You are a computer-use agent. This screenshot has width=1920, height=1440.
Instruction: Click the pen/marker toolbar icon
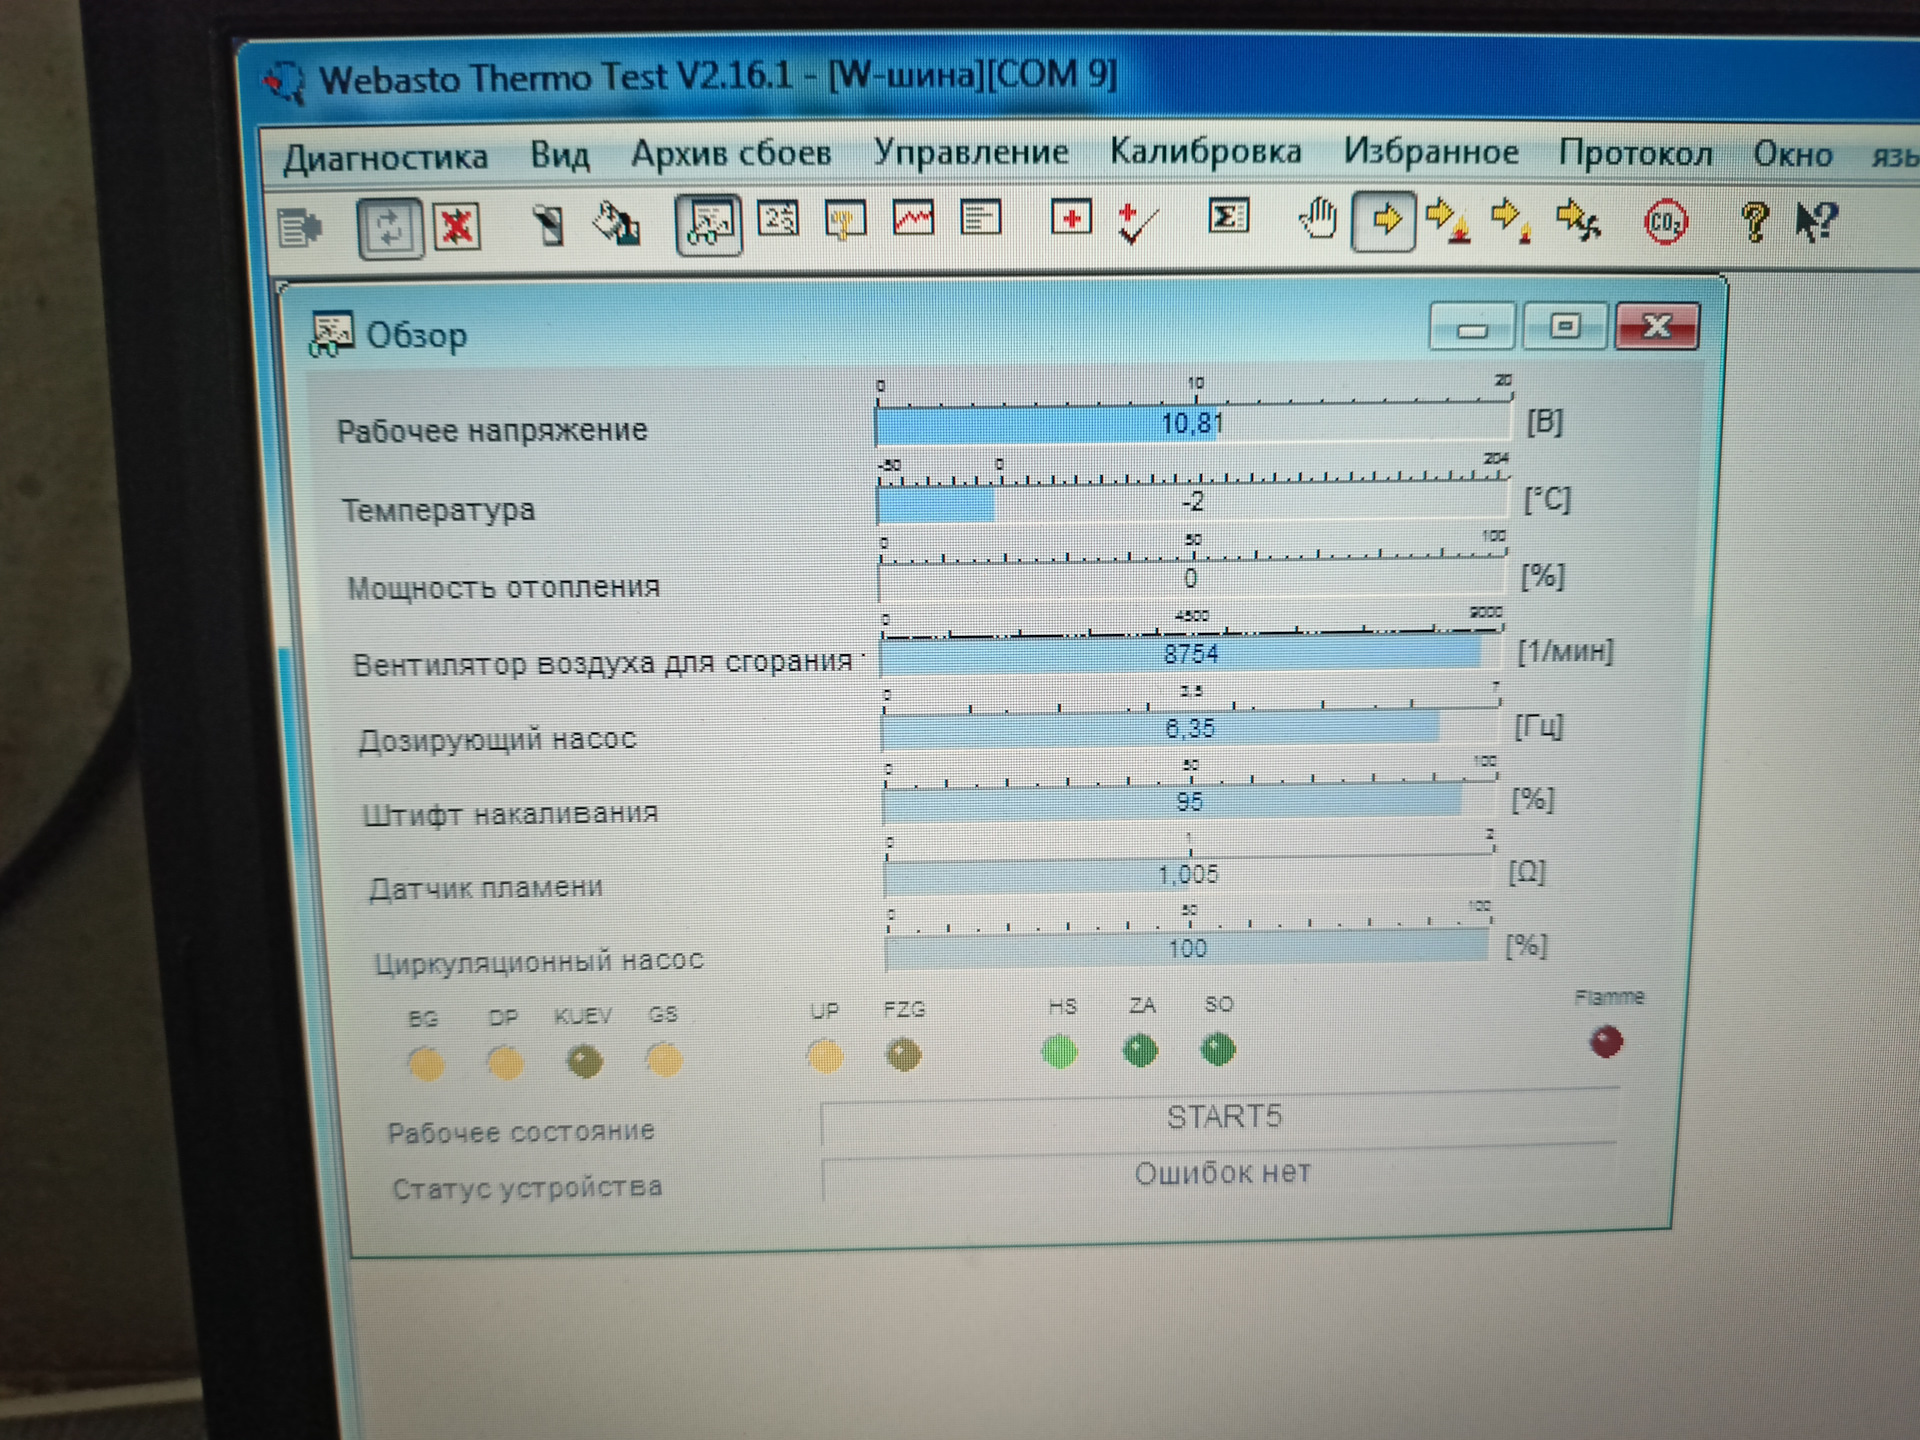(x=547, y=225)
